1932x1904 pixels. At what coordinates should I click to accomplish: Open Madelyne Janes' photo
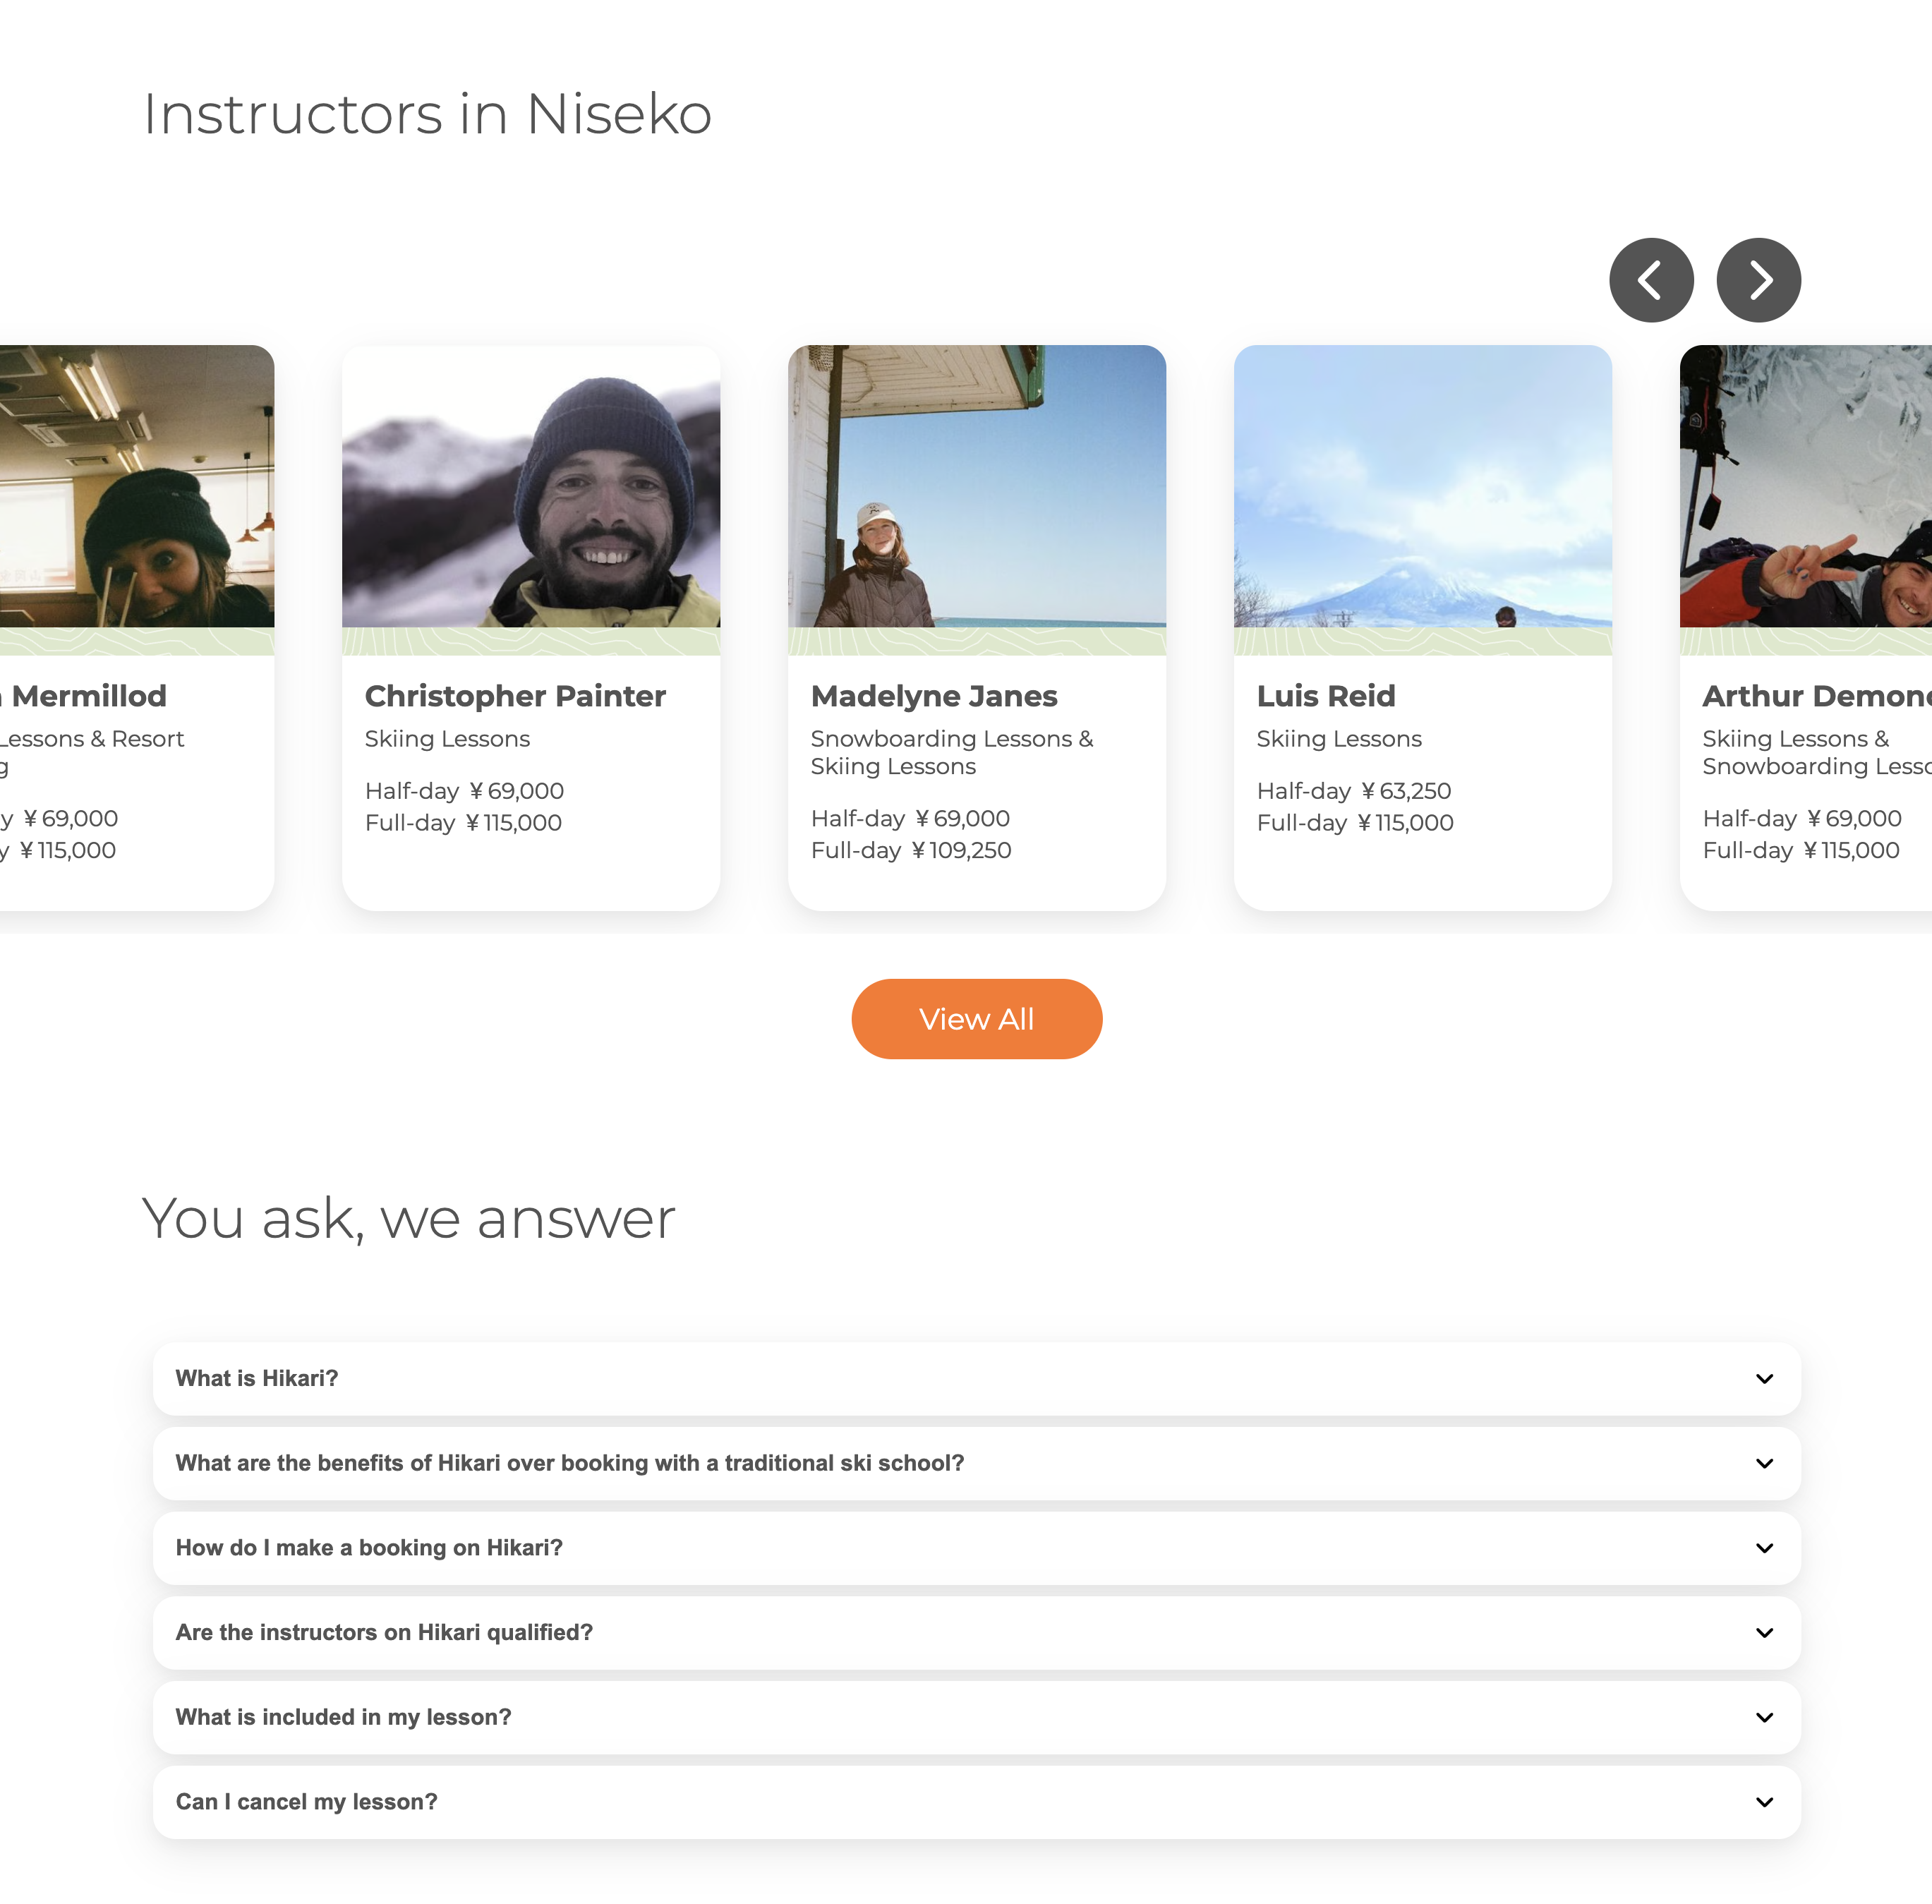tap(977, 486)
